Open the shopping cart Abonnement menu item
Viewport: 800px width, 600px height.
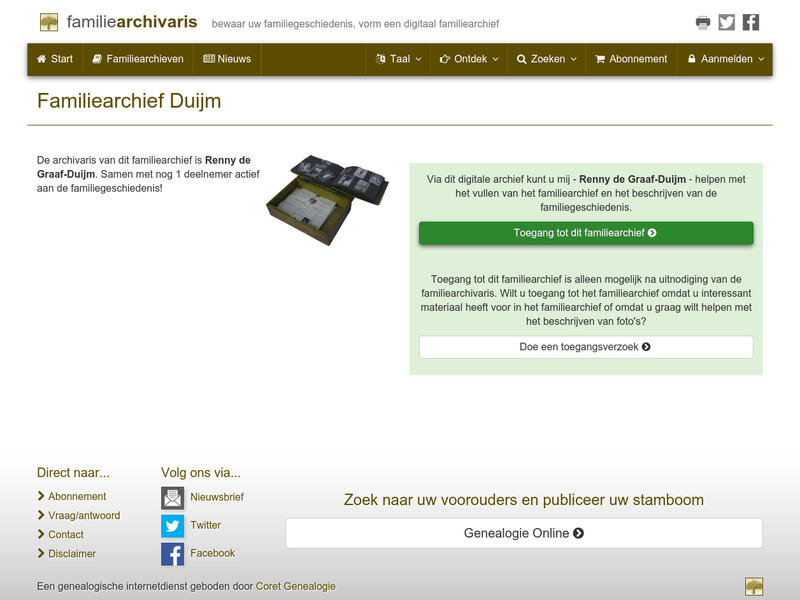pyautogui.click(x=630, y=59)
